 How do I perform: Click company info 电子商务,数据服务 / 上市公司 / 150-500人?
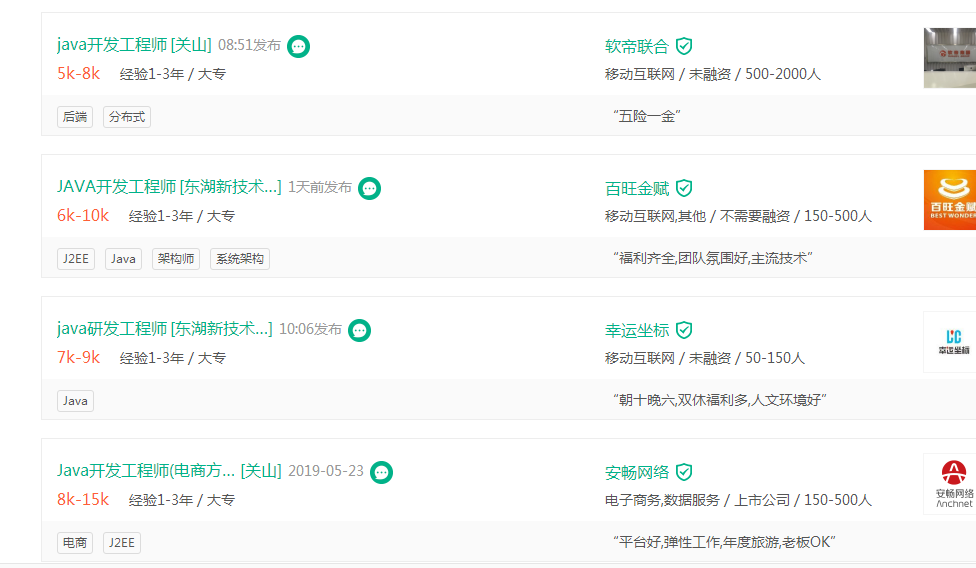(x=738, y=500)
